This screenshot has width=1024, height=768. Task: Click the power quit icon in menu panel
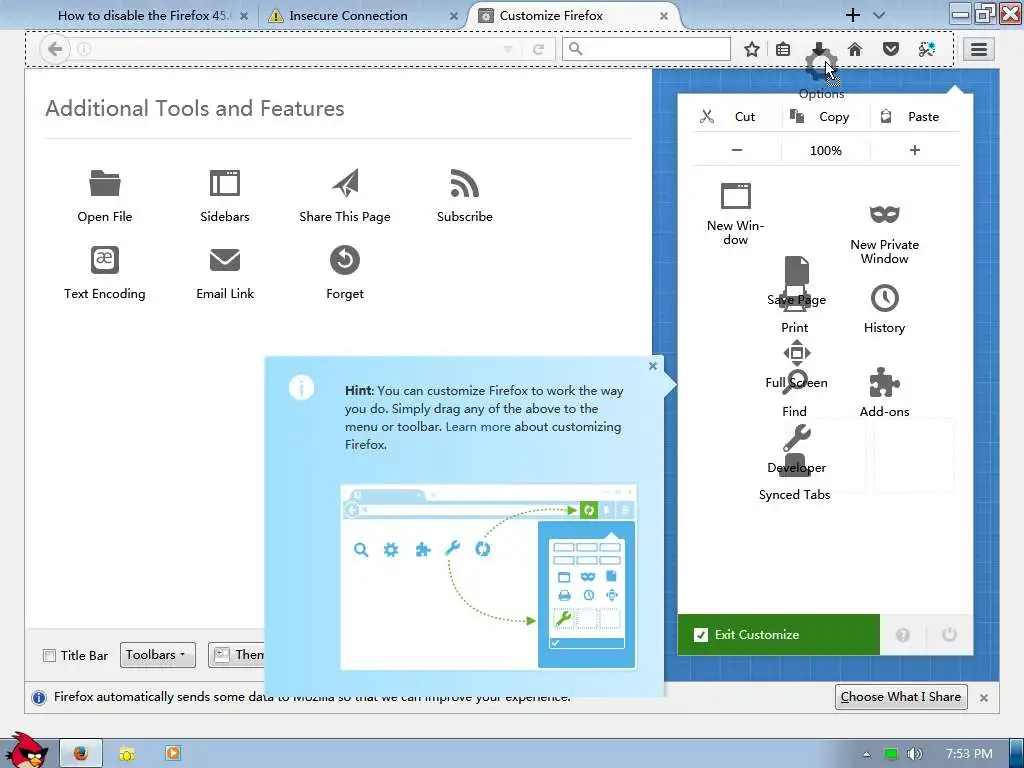tap(949, 634)
